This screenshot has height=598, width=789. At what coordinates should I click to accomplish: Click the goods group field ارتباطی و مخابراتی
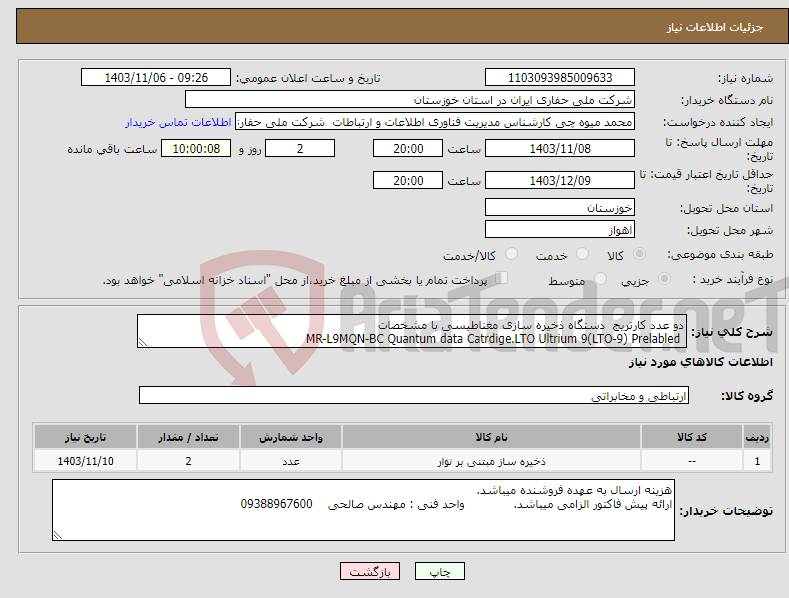[414, 395]
